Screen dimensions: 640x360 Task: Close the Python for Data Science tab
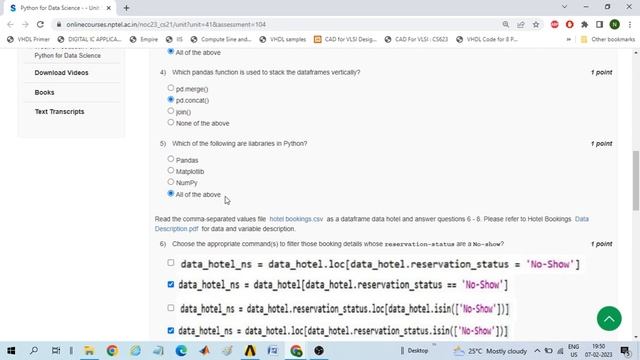[109, 8]
